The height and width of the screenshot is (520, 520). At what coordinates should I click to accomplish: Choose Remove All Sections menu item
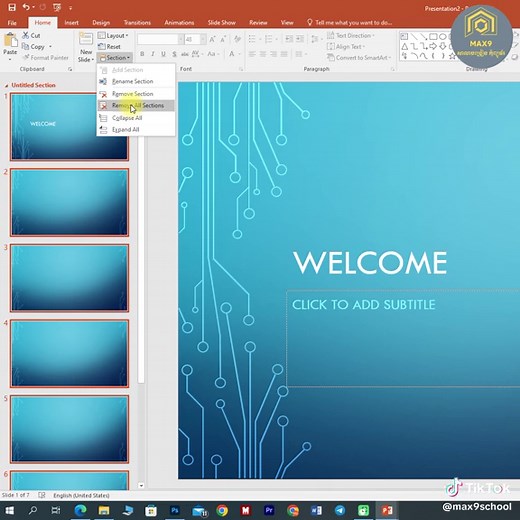[136, 106]
